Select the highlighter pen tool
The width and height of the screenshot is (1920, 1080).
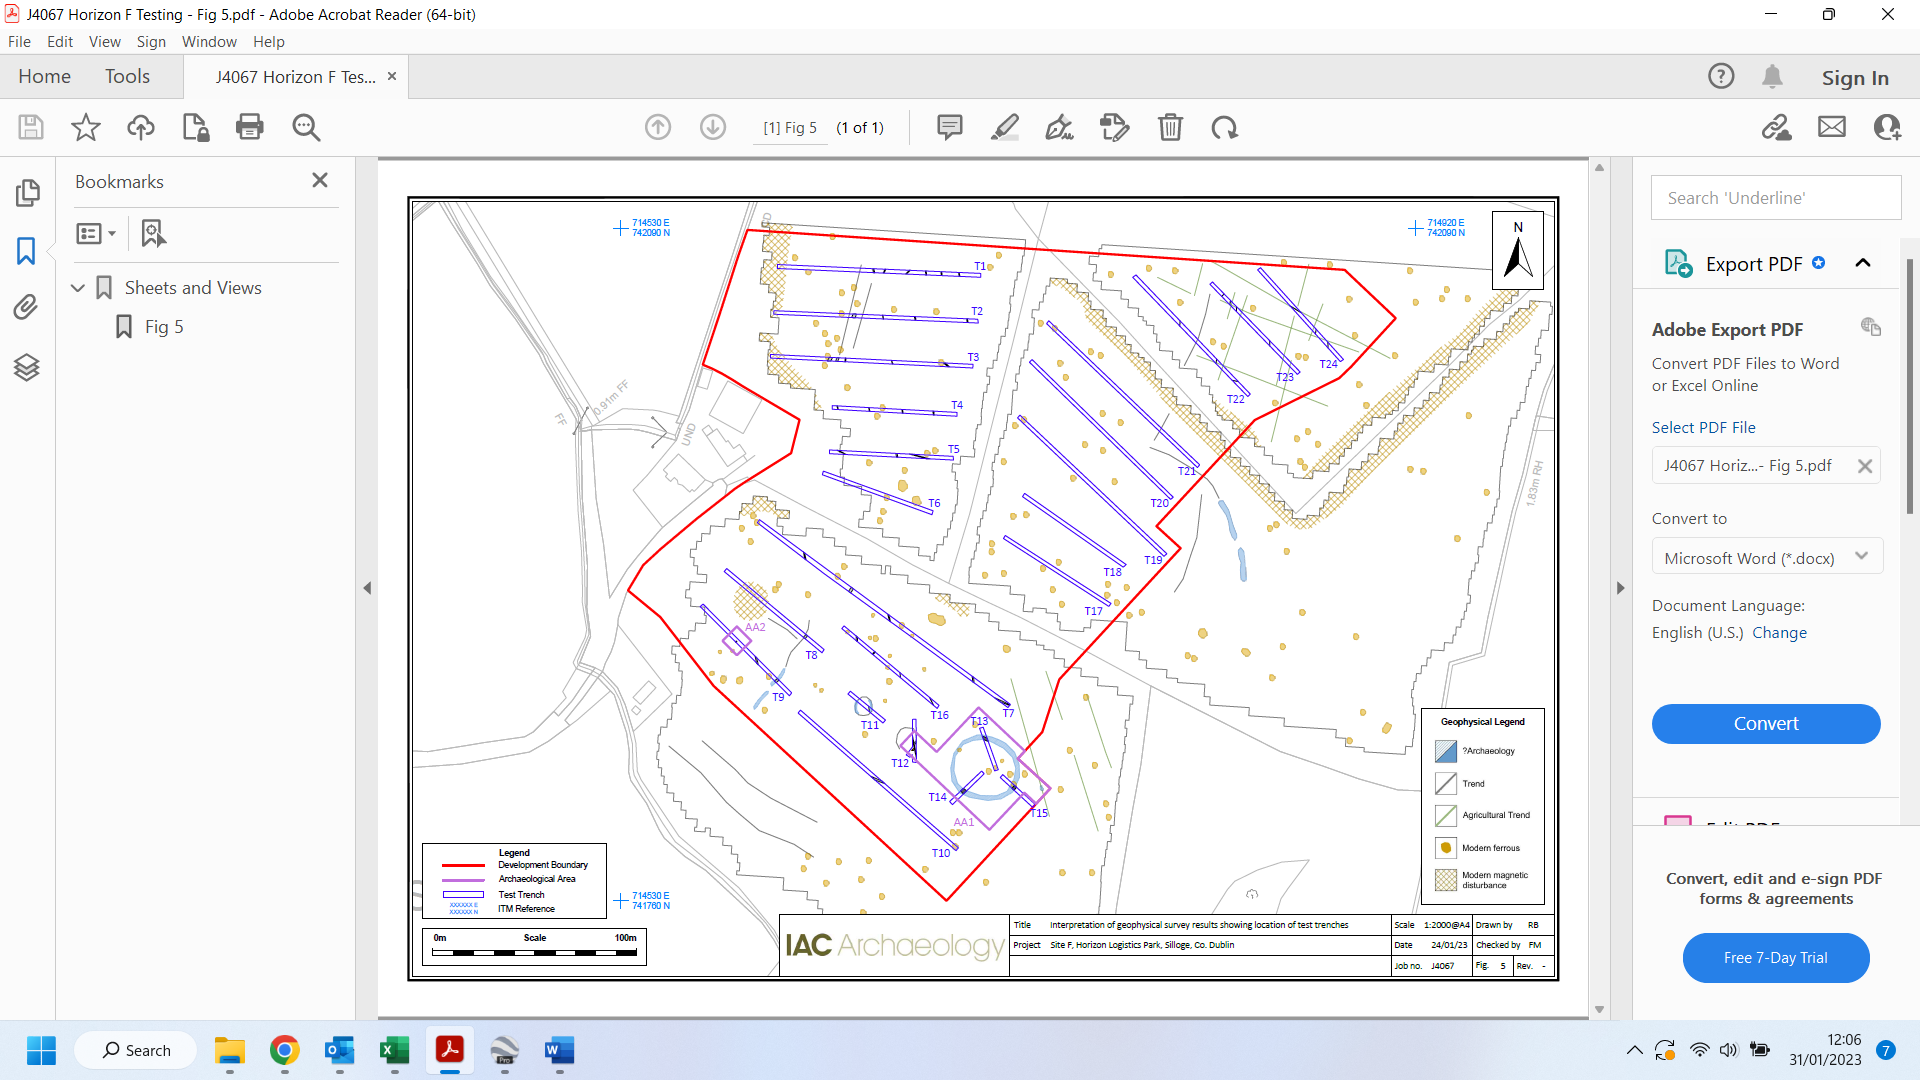(1004, 127)
